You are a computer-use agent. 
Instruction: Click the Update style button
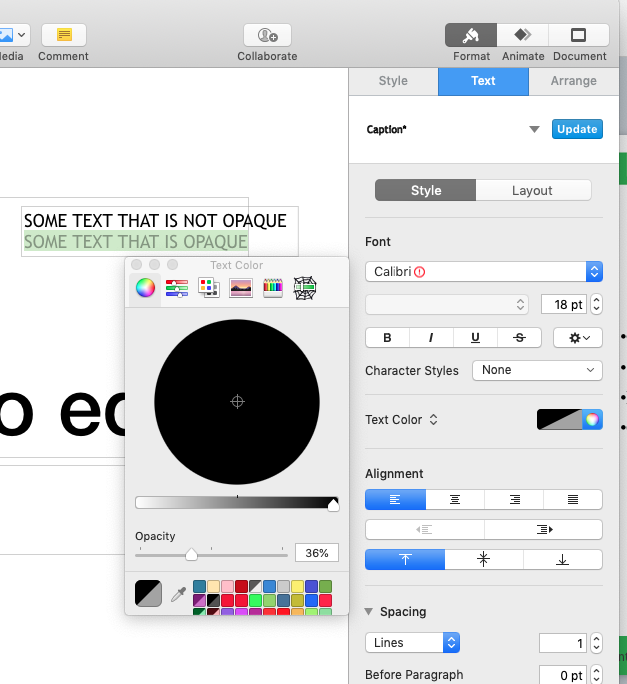577,129
